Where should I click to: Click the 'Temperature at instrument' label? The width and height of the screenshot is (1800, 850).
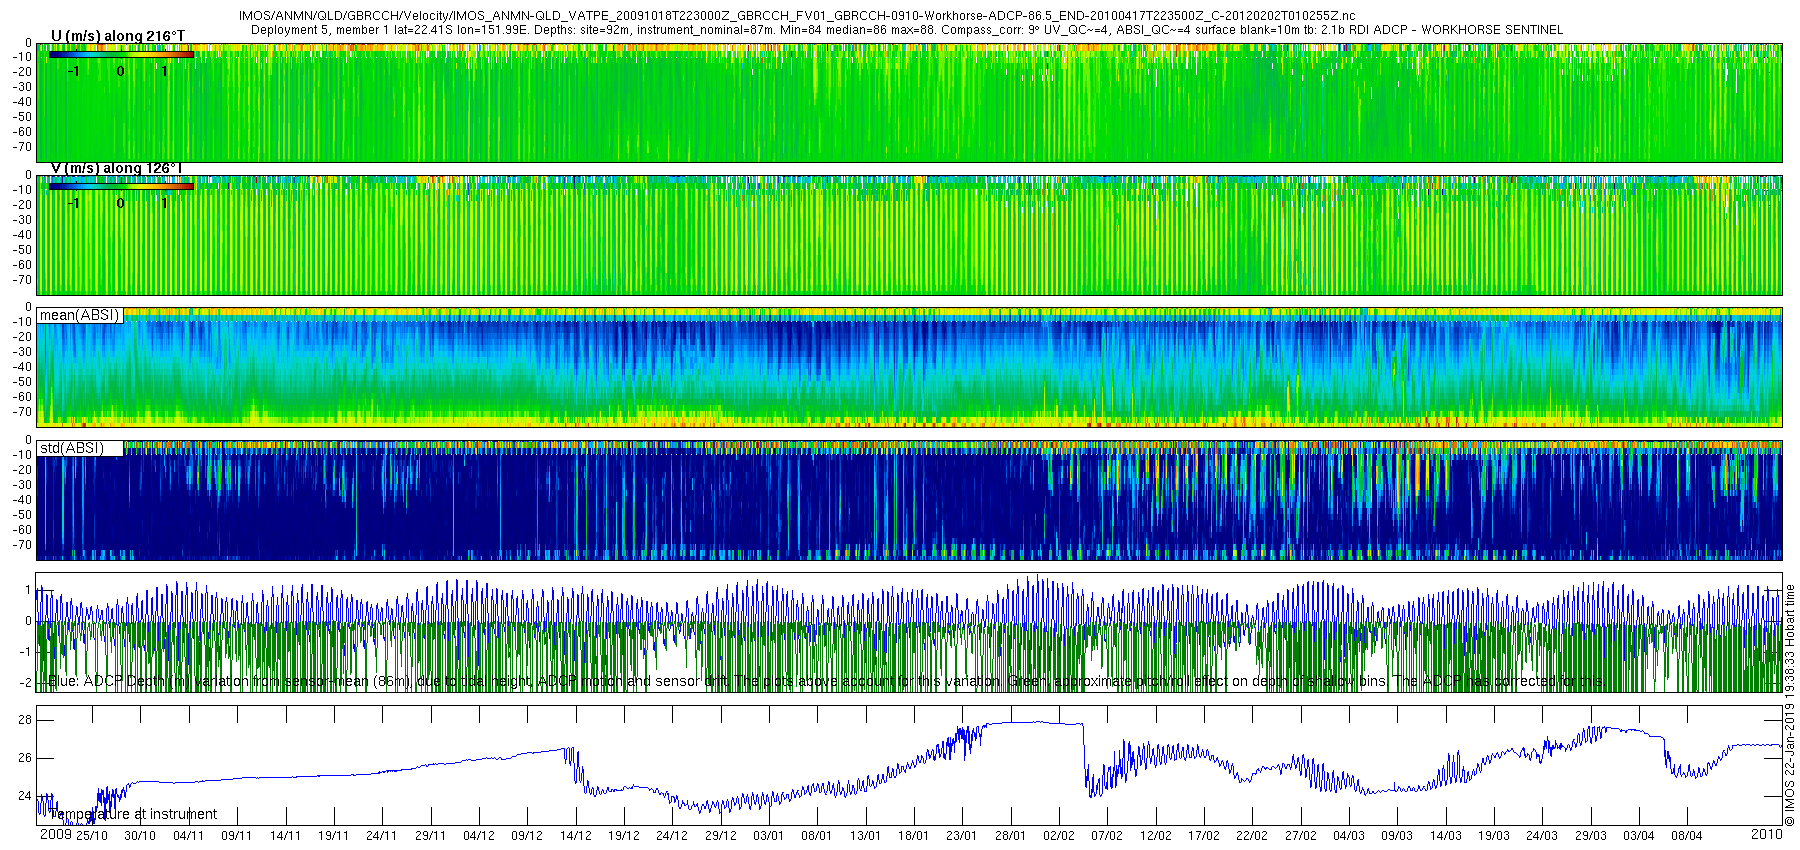point(133,814)
